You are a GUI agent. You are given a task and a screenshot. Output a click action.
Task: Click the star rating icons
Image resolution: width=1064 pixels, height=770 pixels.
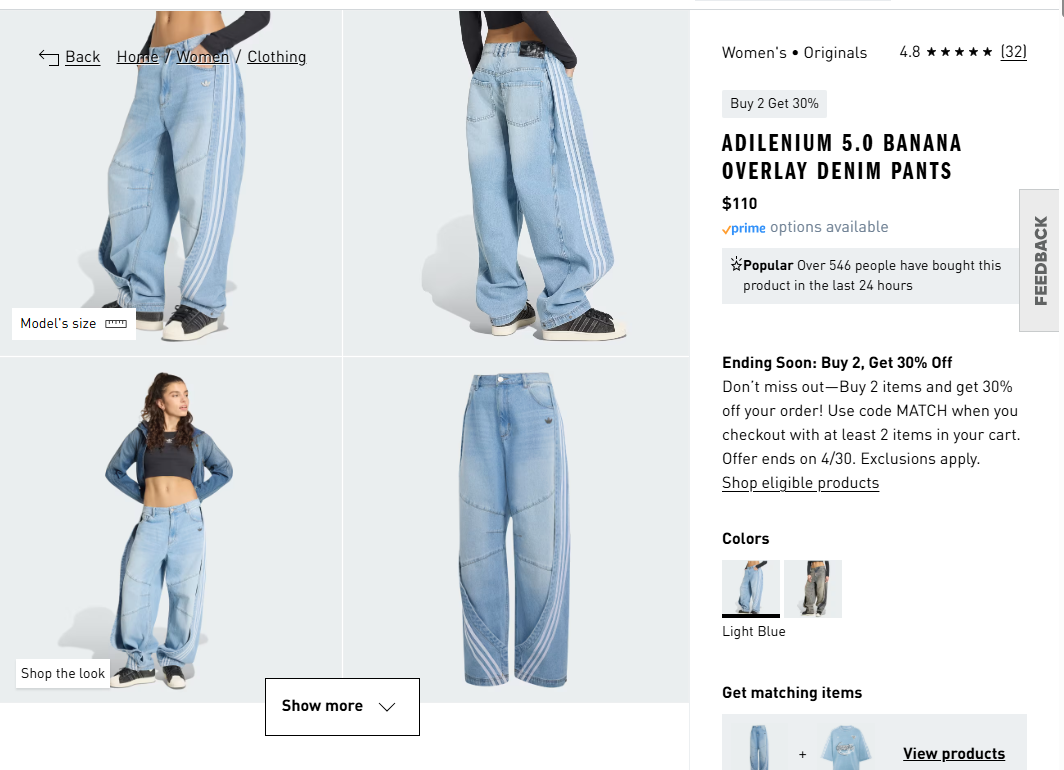pyautogui.click(x=959, y=52)
